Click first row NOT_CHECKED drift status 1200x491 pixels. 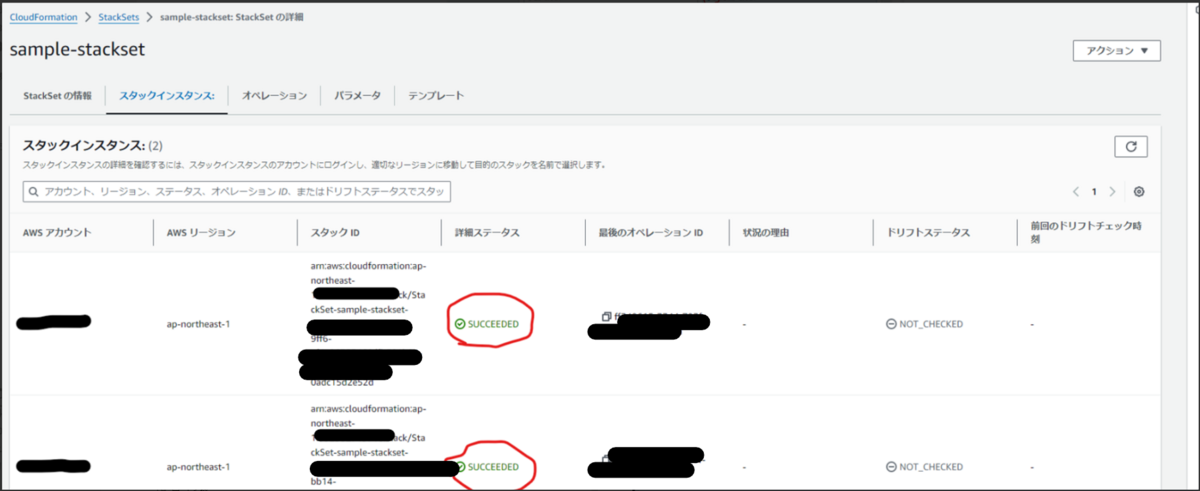click(x=925, y=324)
